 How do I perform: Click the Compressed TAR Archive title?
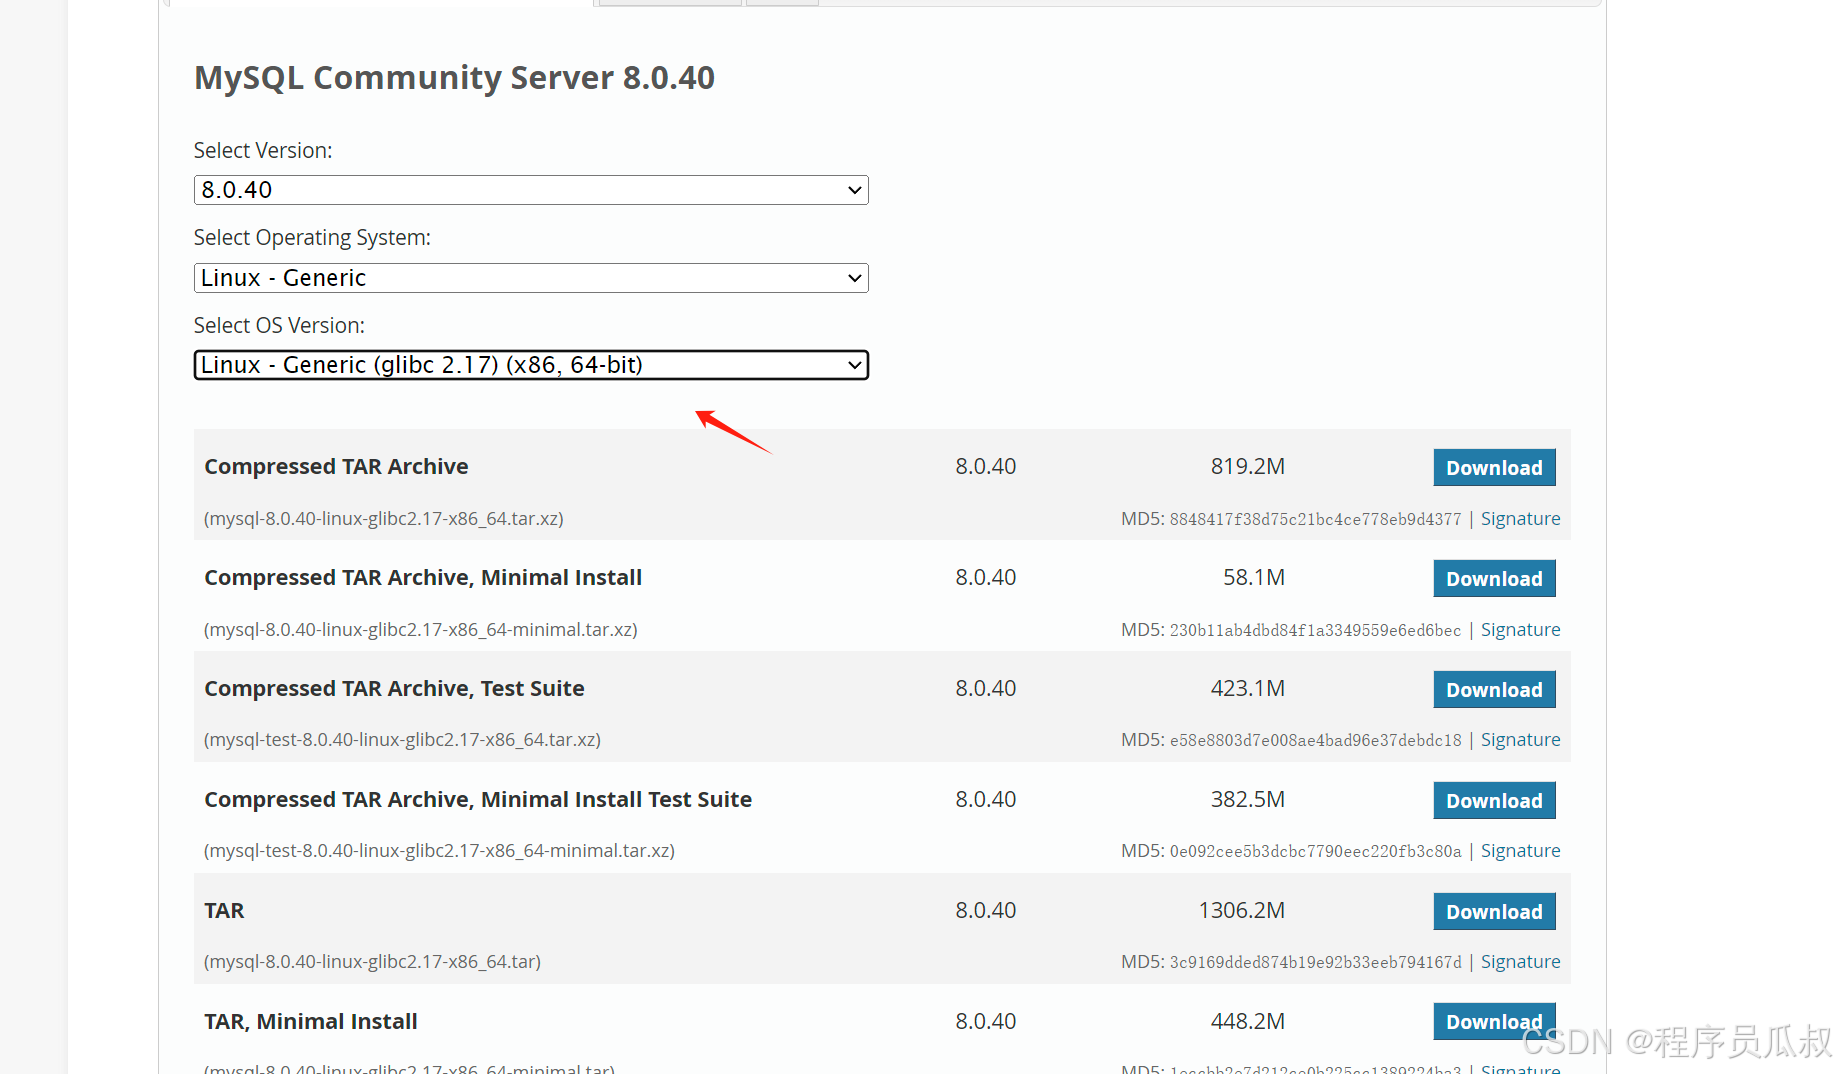[336, 467]
